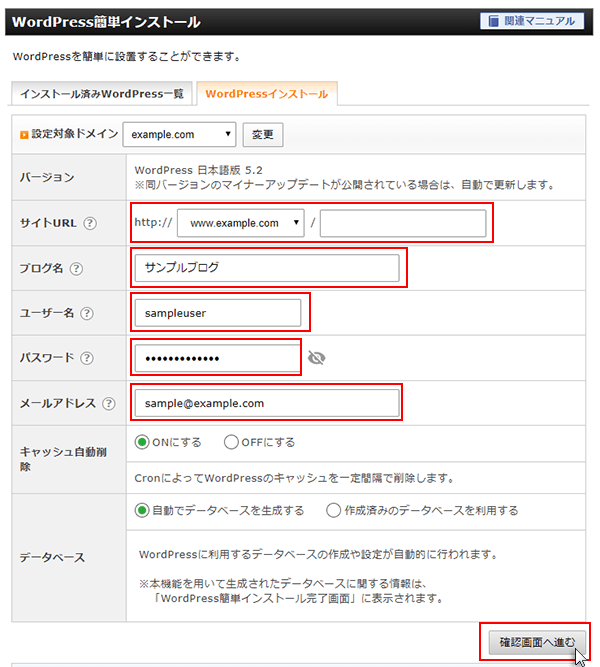Select the WordPressインストール tab

tap(267, 94)
